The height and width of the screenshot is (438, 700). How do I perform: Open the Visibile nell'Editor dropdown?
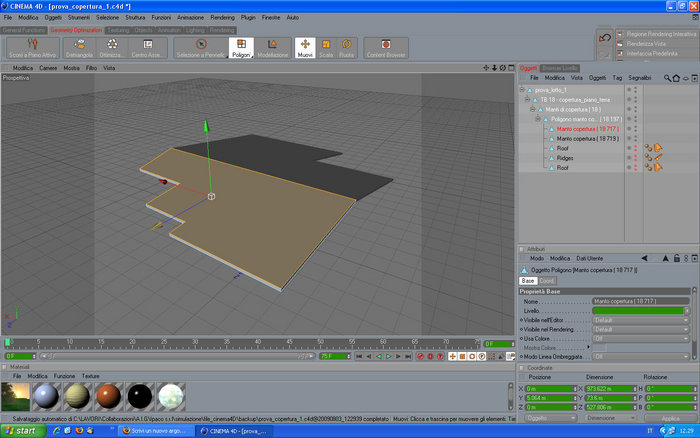click(x=641, y=320)
